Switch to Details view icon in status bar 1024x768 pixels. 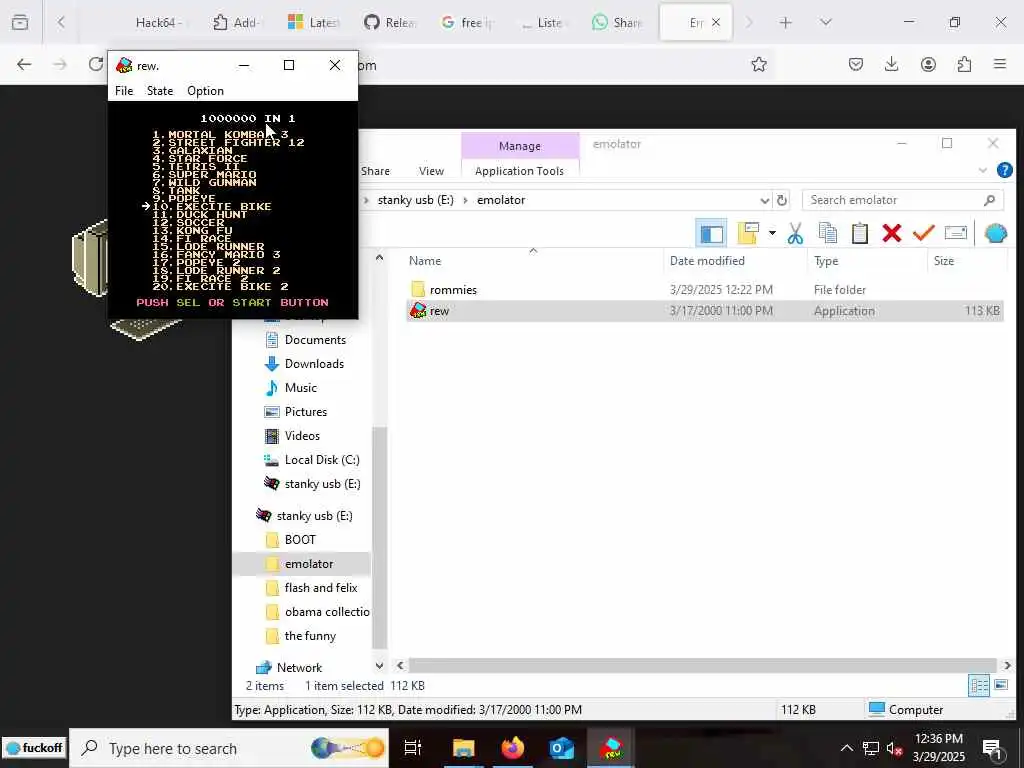click(x=979, y=685)
